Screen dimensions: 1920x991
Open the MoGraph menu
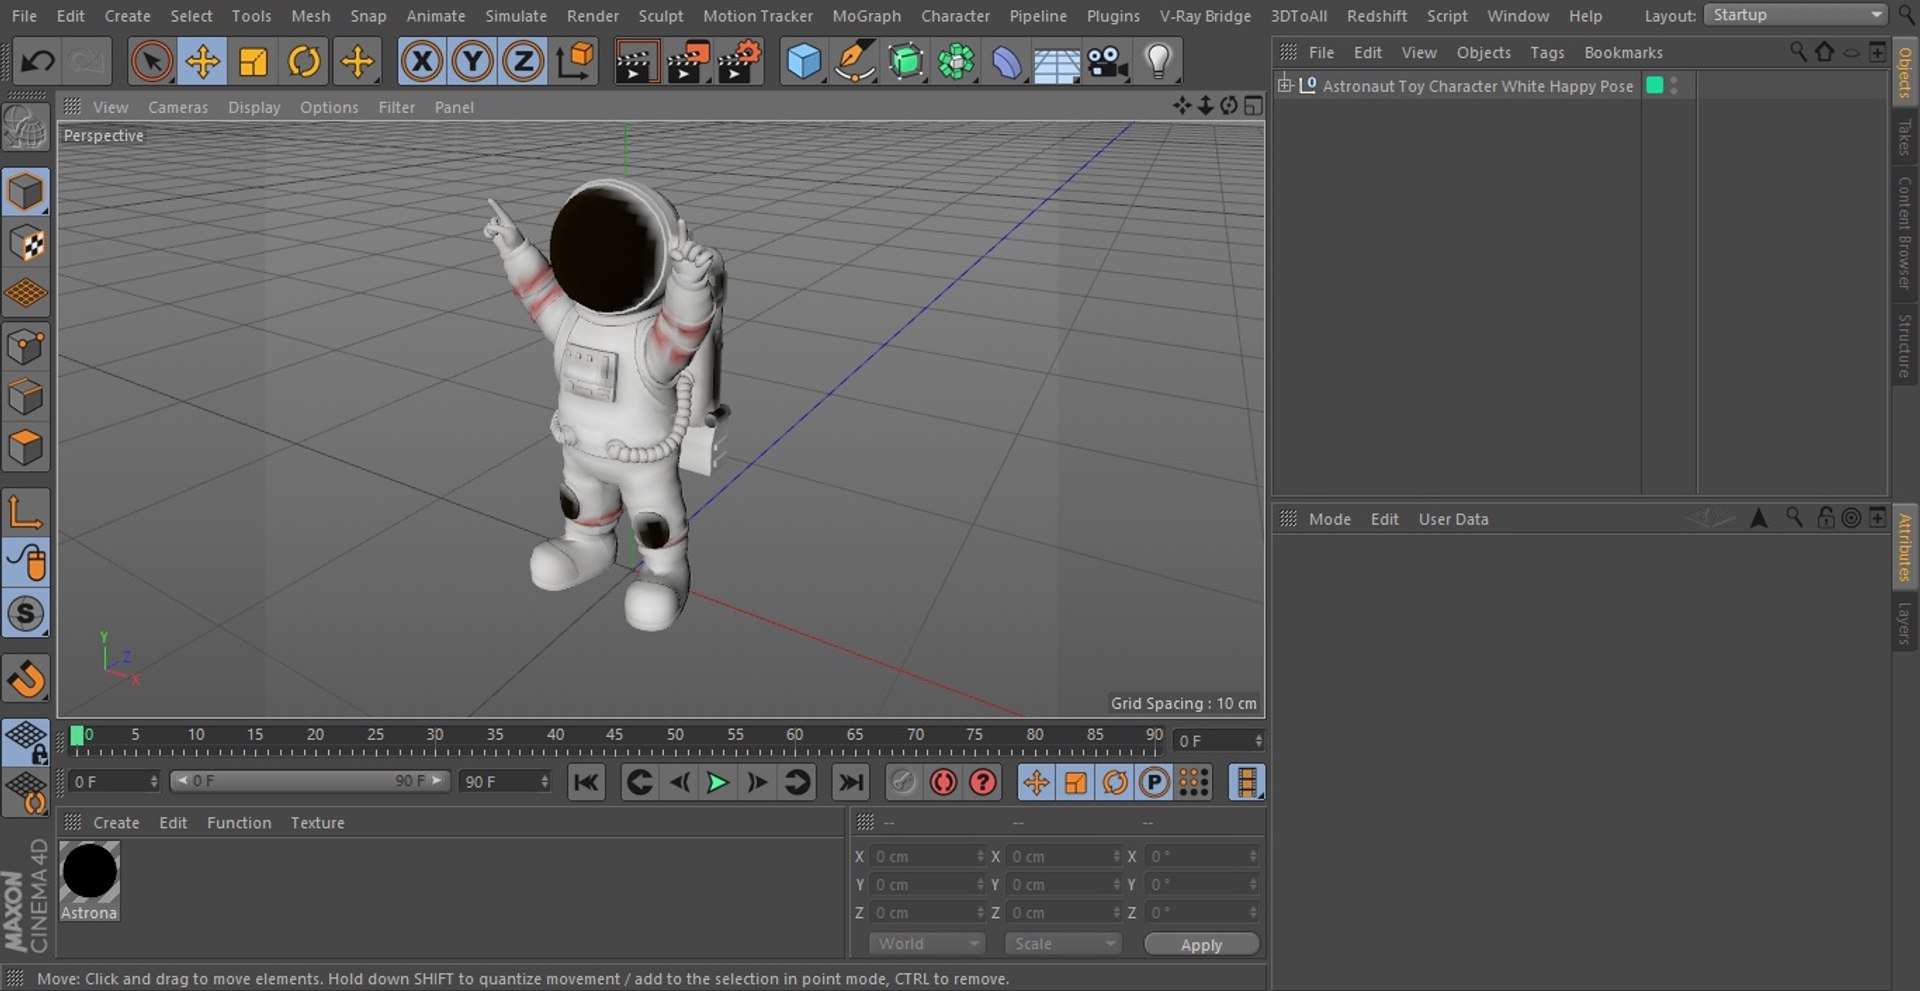point(866,16)
